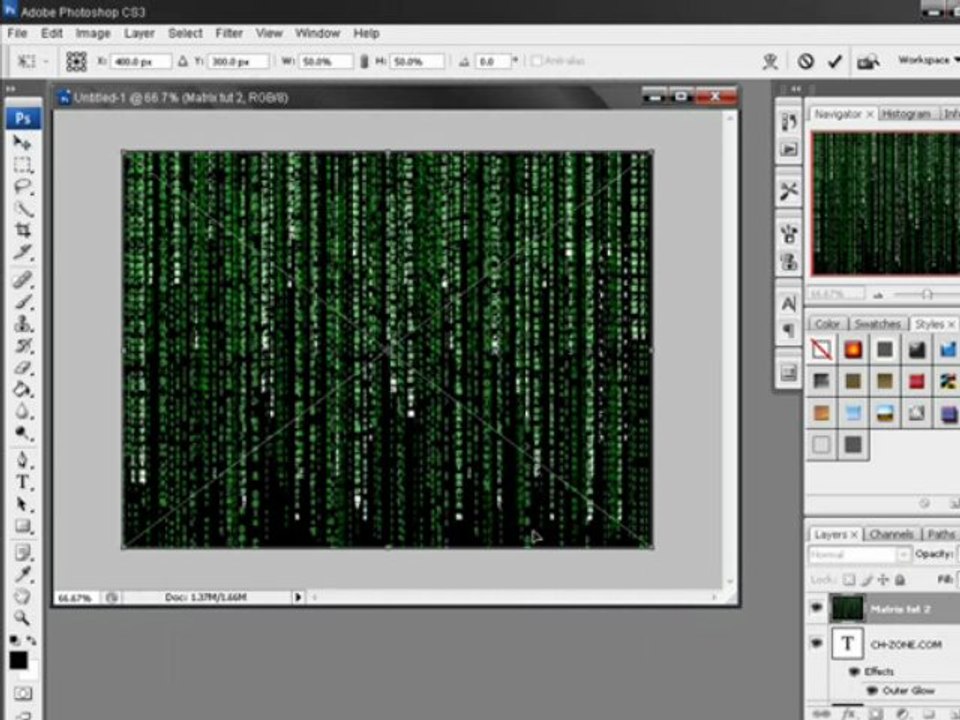960x720 pixels.
Task: Hide the Matrix tut 2 layer
Action: click(x=816, y=608)
